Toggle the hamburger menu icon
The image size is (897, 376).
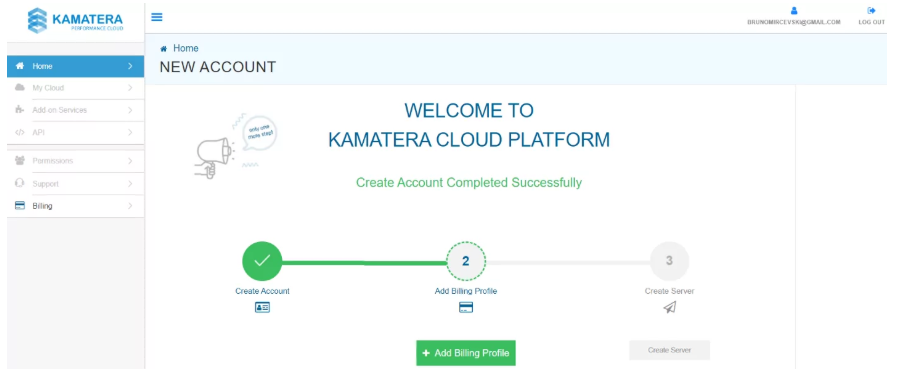pos(157,17)
